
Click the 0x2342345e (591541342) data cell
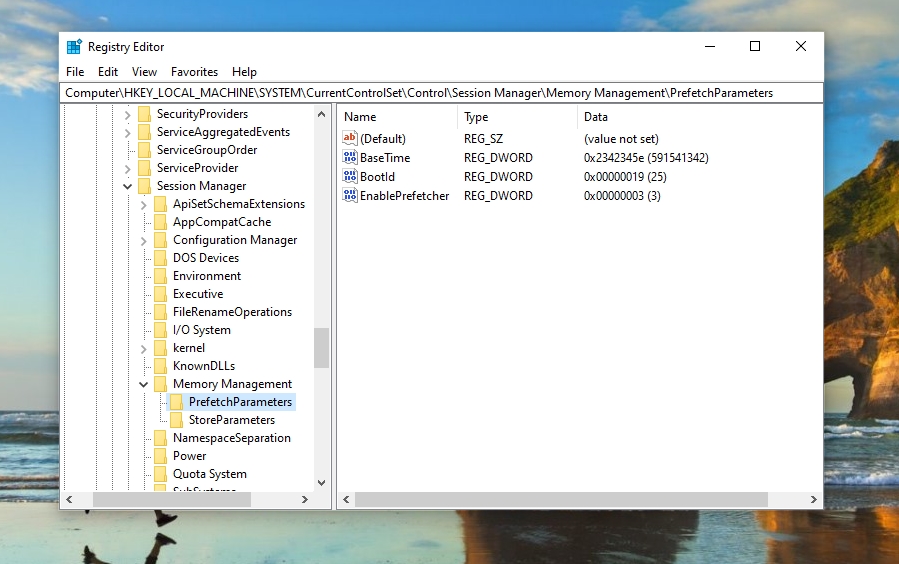(646, 158)
